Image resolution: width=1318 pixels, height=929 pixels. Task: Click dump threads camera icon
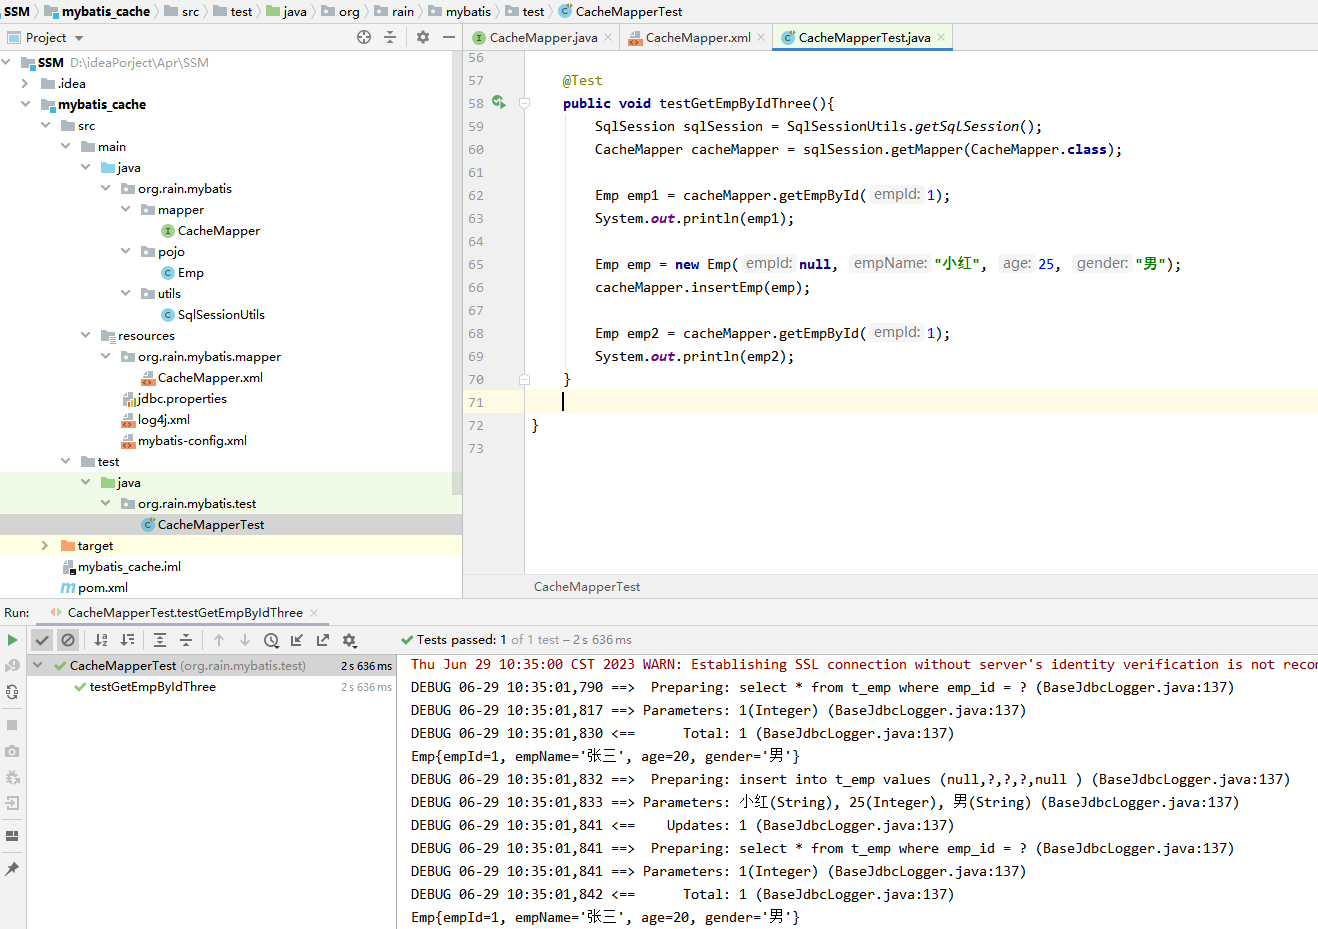coord(12,751)
